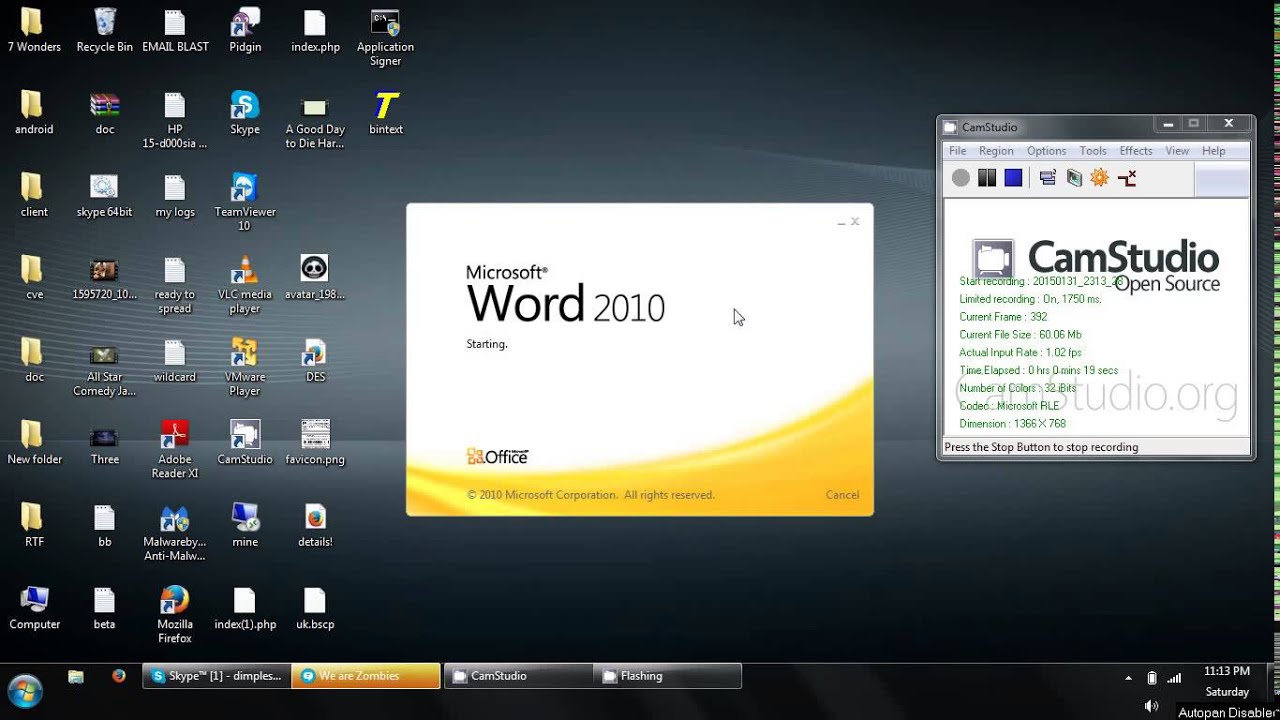1280x720 pixels.
Task: Select the Application Signer icon
Action: pyautogui.click(x=385, y=38)
